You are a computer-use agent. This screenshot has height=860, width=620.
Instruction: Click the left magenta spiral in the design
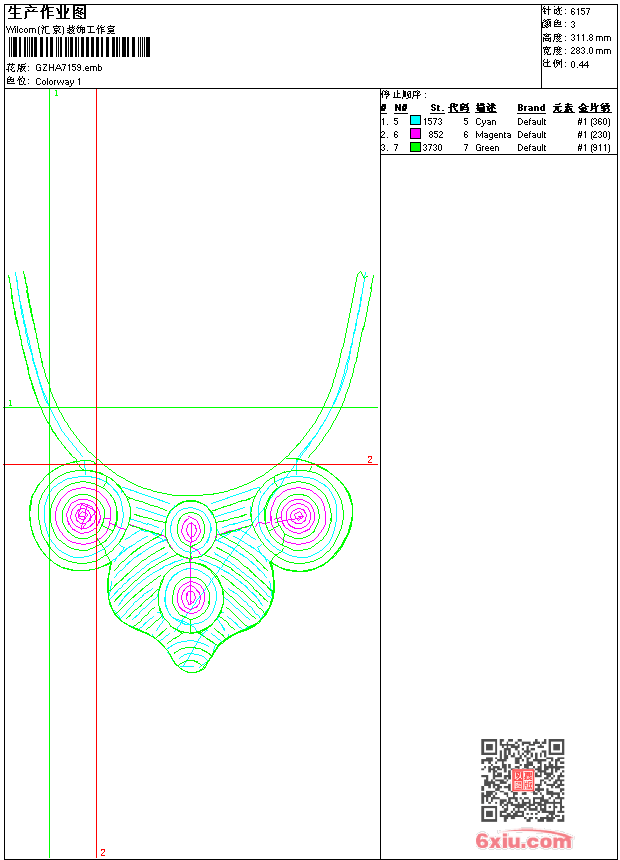[83, 516]
